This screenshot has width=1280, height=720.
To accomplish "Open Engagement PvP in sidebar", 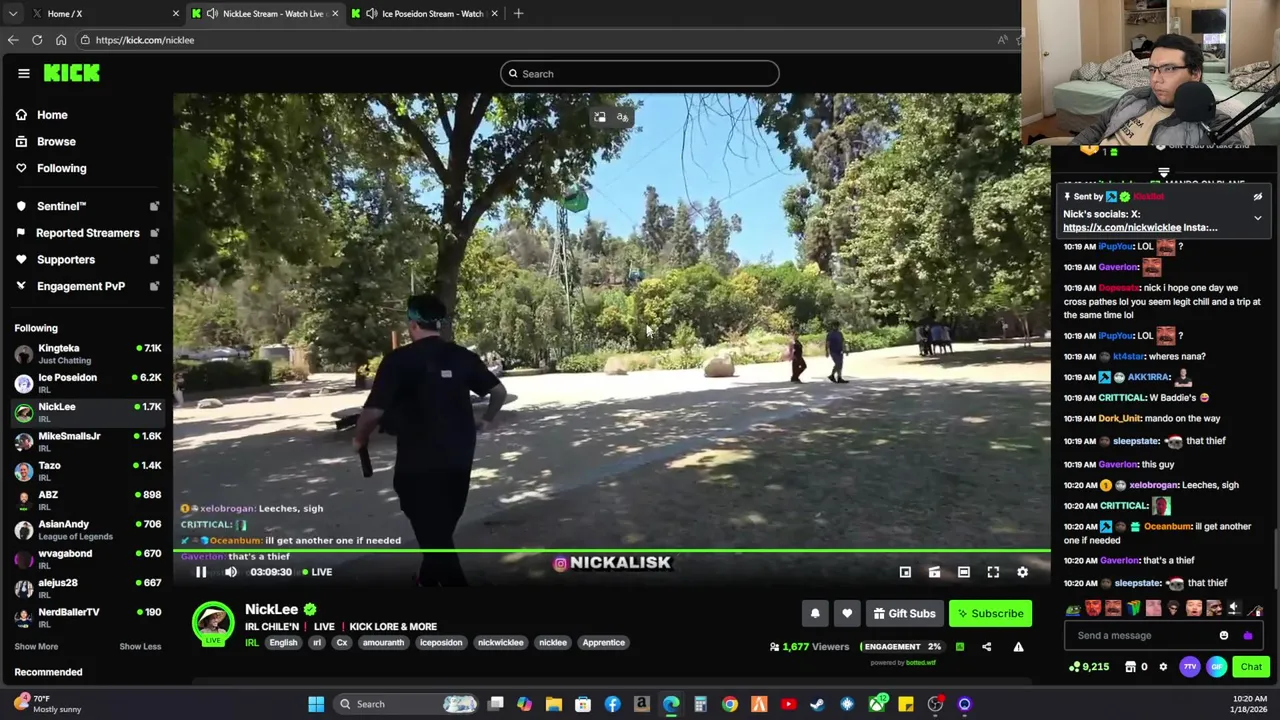I will (81, 286).
